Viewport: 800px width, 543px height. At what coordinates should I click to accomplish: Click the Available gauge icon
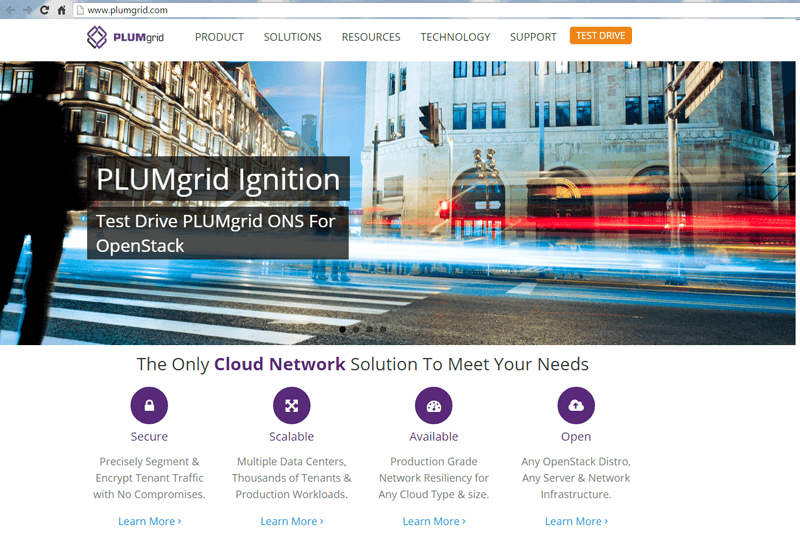tap(434, 406)
